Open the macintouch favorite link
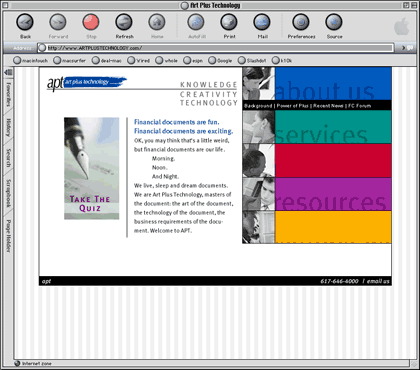This screenshot has height=370, width=420. [x=31, y=60]
